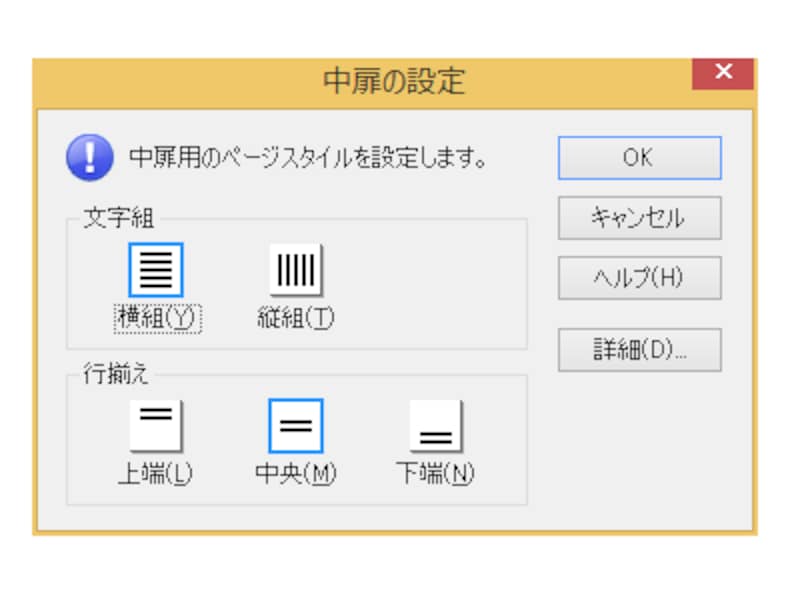The width and height of the screenshot is (800, 600).
Task: Click the 中央(M) label text
Action: coord(296,473)
